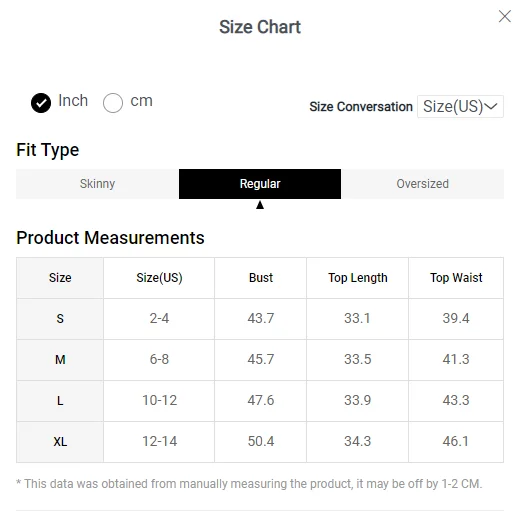Select the L size row label
Image resolution: width=527 pixels, height=512 pixels.
[x=60, y=401]
